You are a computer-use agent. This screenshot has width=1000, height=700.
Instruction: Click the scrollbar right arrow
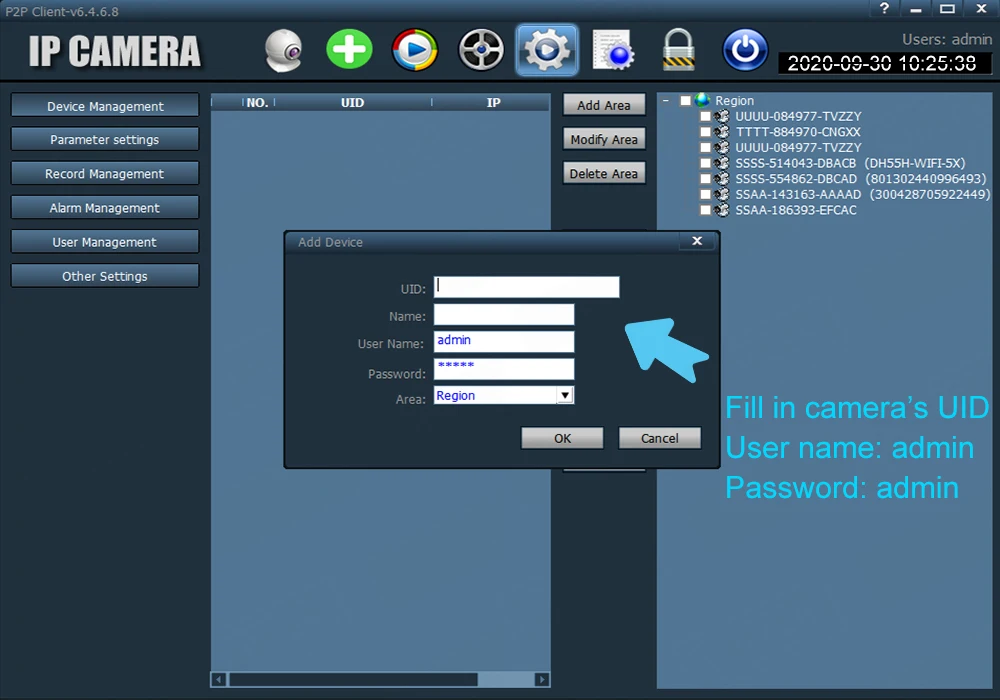pos(542,680)
